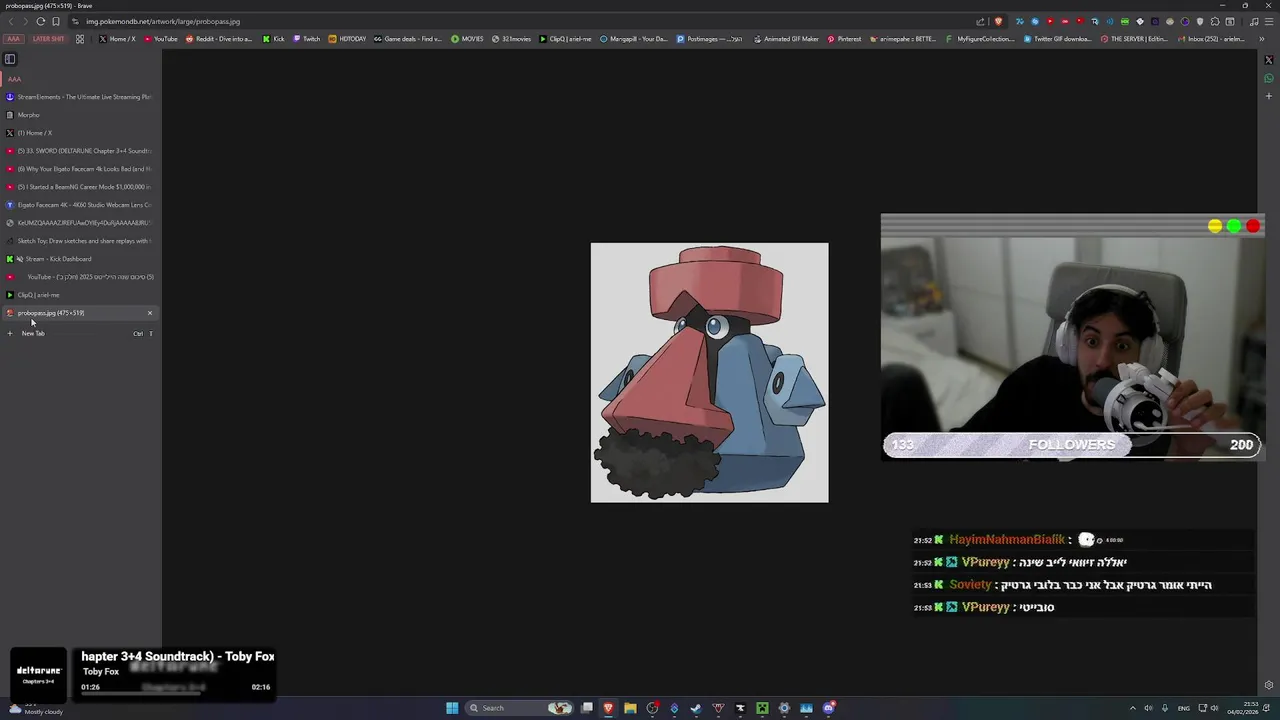Open the YouTube bookmark
The height and width of the screenshot is (720, 1280).
pos(161,39)
